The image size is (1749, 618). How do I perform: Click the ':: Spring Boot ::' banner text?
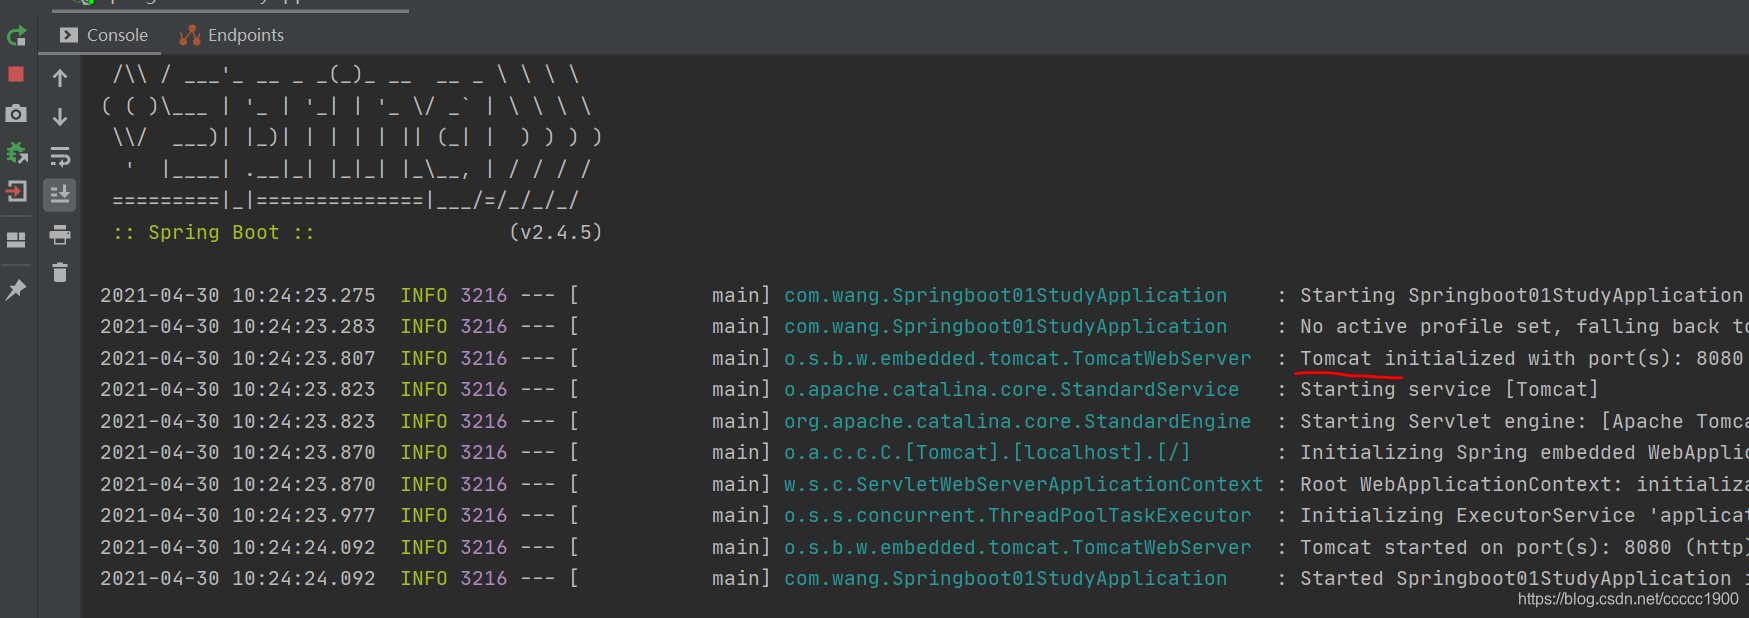(214, 232)
